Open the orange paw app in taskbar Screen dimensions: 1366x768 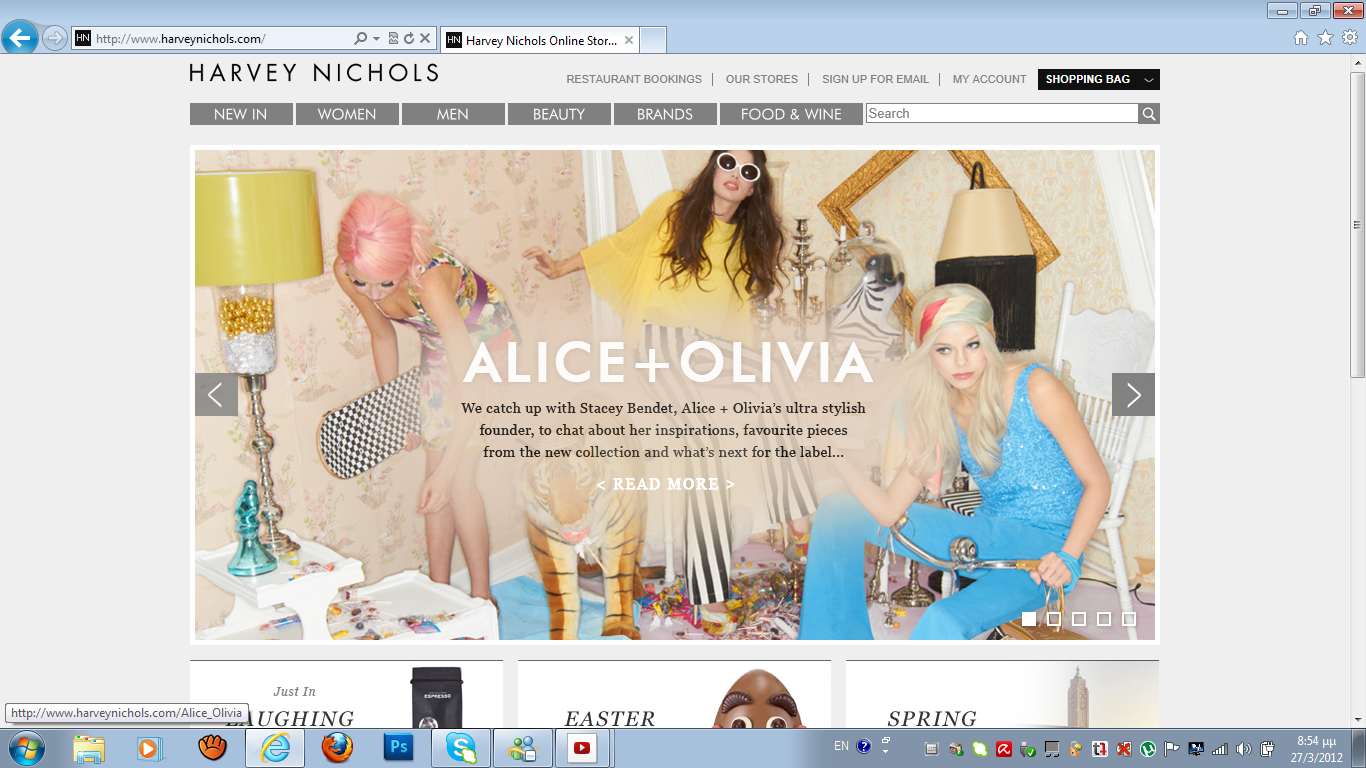pyautogui.click(x=212, y=748)
